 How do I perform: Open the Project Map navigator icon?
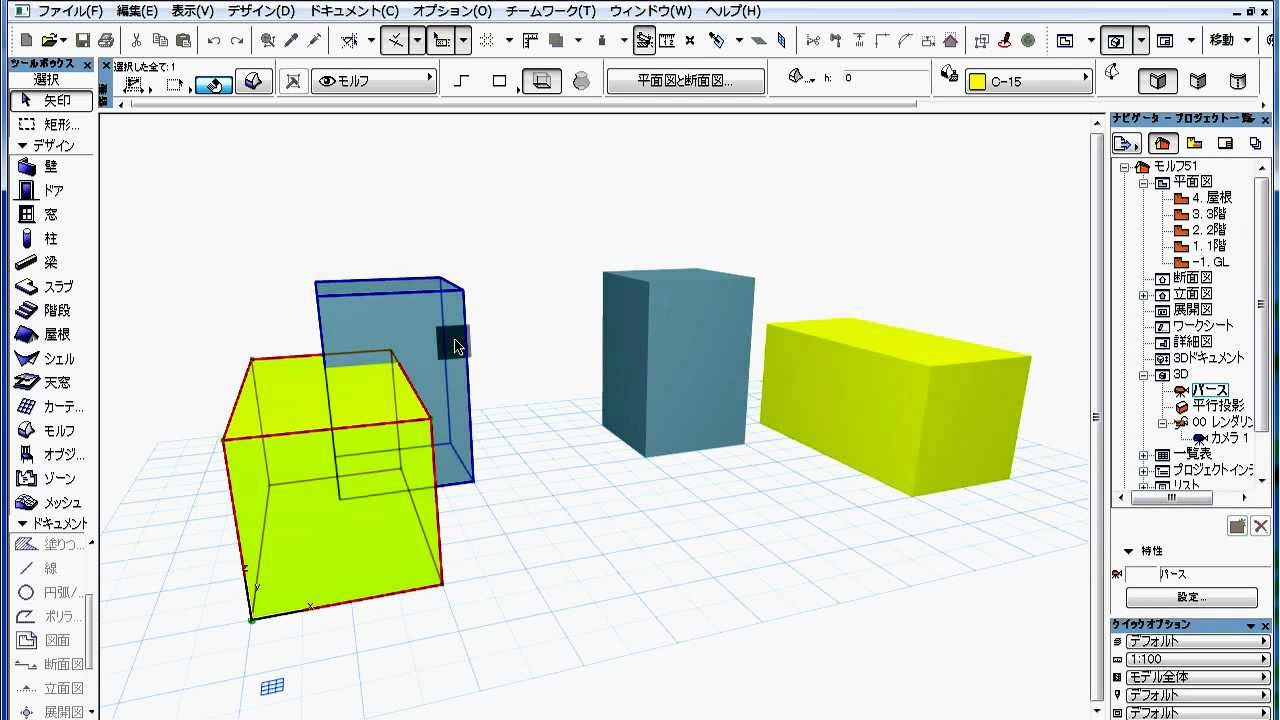[1161, 143]
